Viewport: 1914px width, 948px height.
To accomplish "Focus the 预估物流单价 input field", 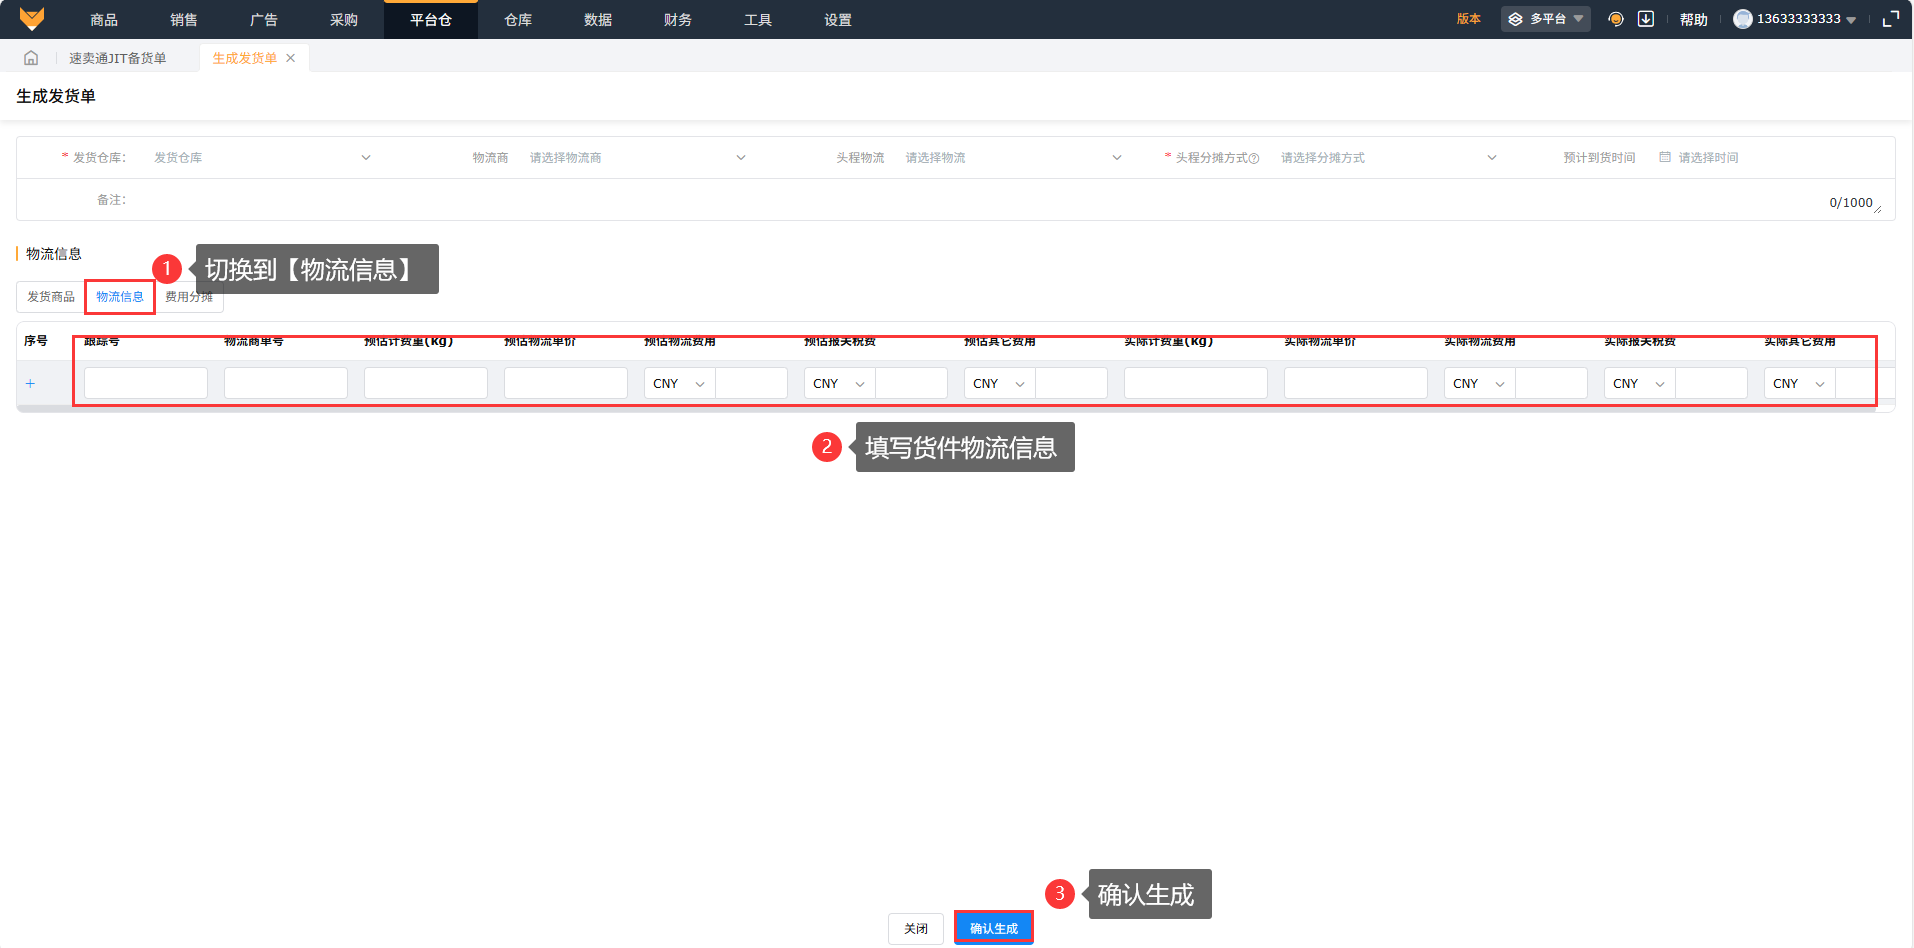I will [566, 384].
